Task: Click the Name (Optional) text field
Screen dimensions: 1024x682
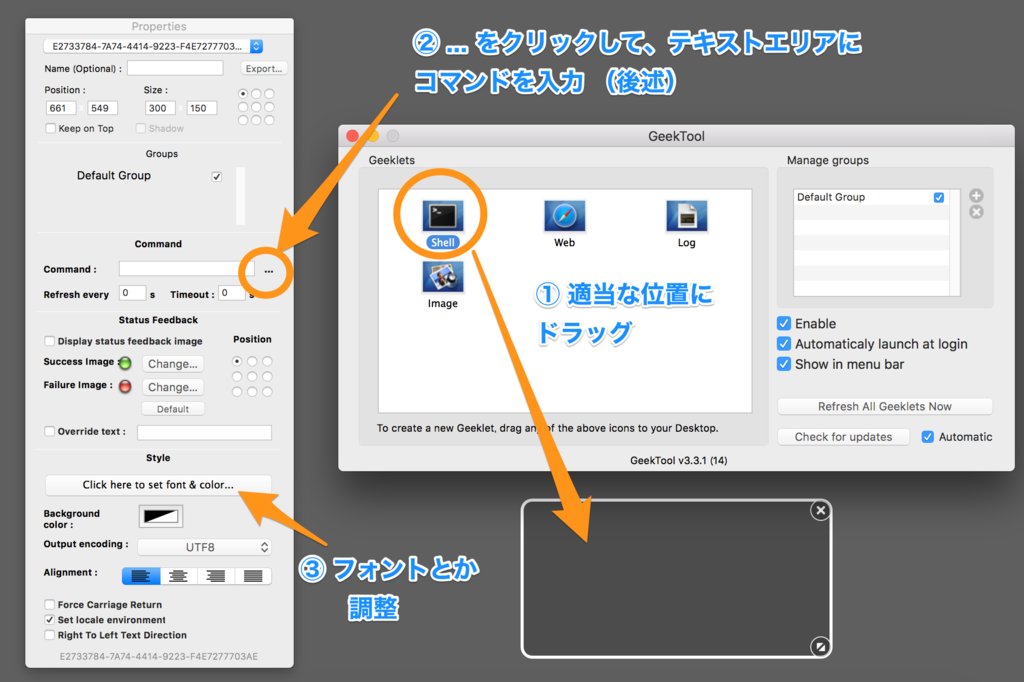Action: point(175,68)
